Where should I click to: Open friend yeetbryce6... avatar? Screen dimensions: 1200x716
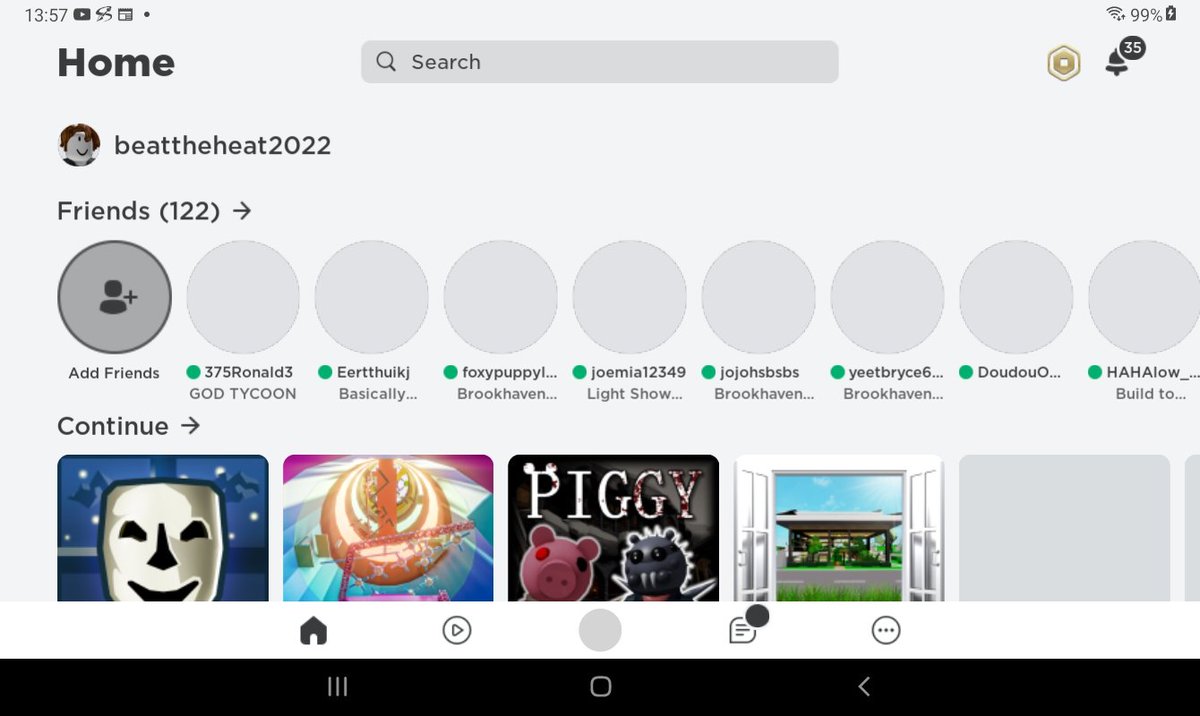pyautogui.click(x=888, y=297)
